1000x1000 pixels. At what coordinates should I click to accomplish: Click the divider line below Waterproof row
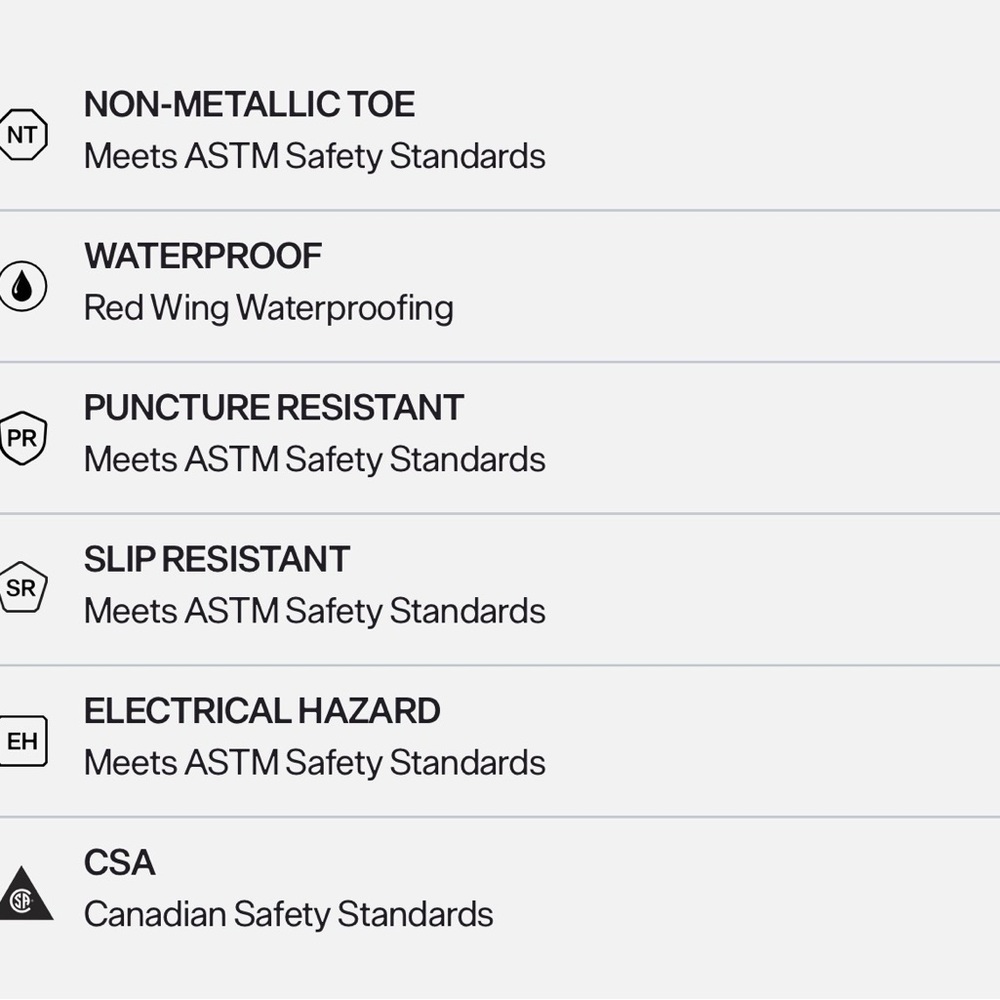(500, 362)
